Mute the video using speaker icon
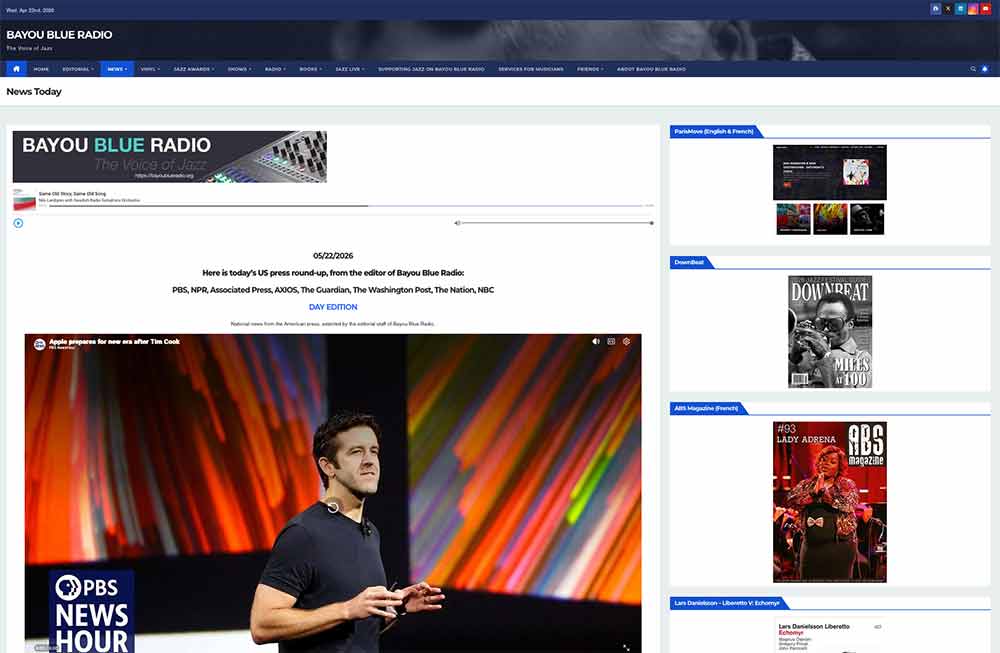 (x=596, y=342)
